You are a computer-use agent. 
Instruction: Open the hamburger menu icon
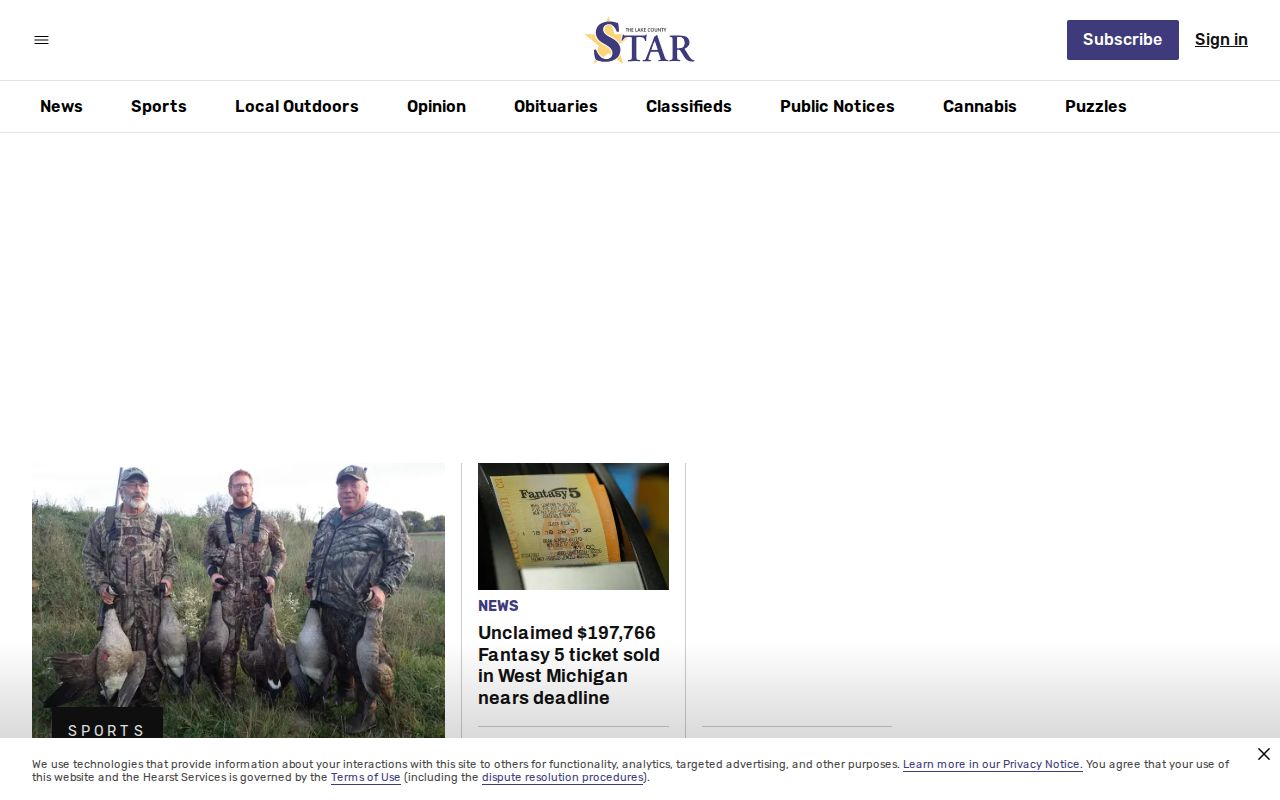(41, 40)
